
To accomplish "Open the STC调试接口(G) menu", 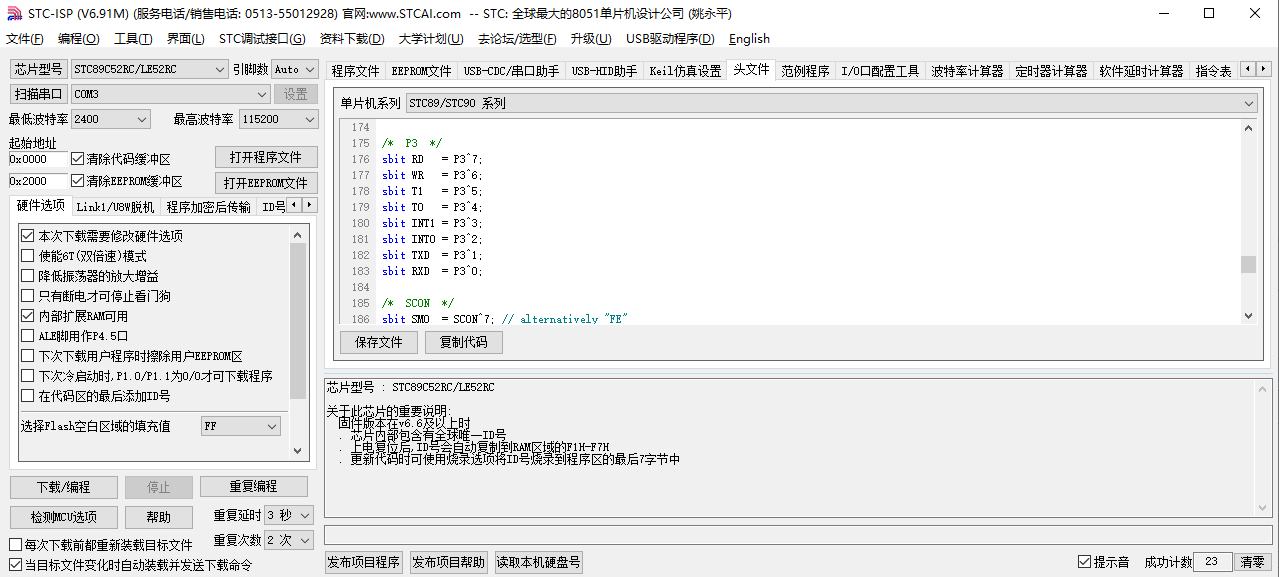I will pos(262,39).
